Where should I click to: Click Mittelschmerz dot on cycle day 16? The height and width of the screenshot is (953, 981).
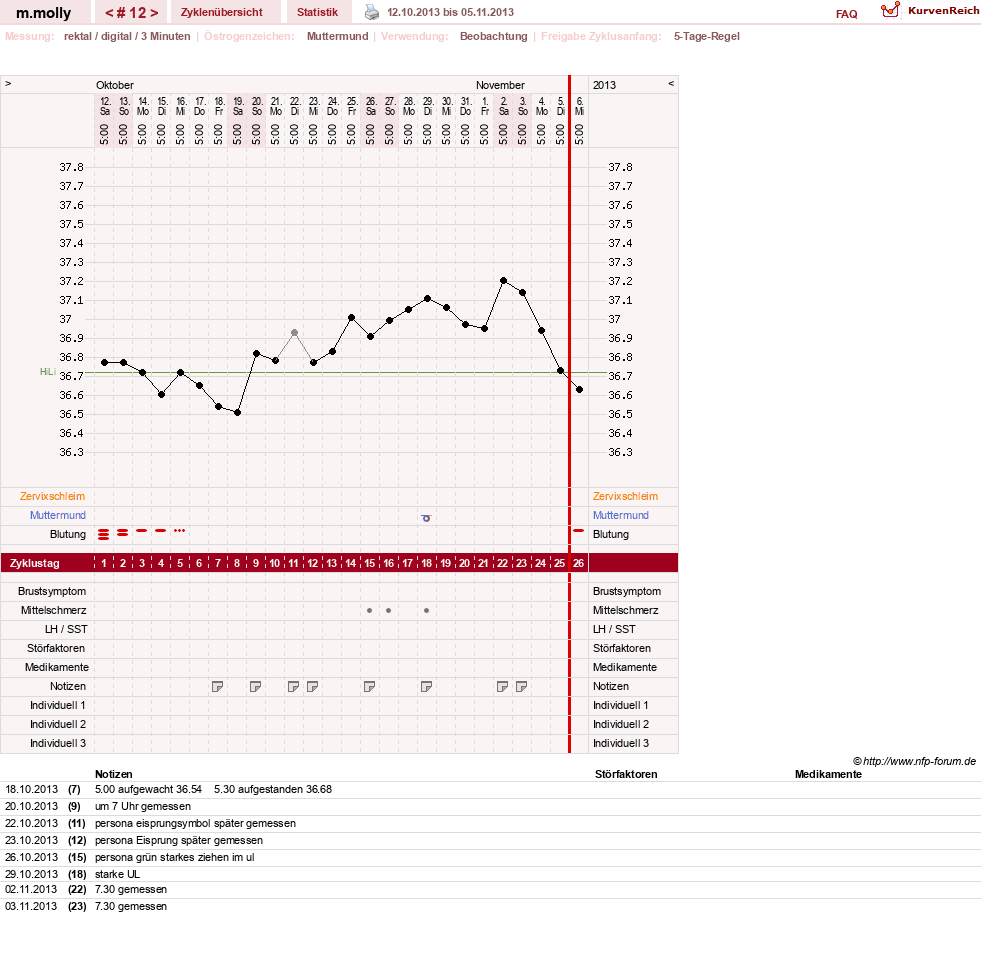tap(389, 610)
